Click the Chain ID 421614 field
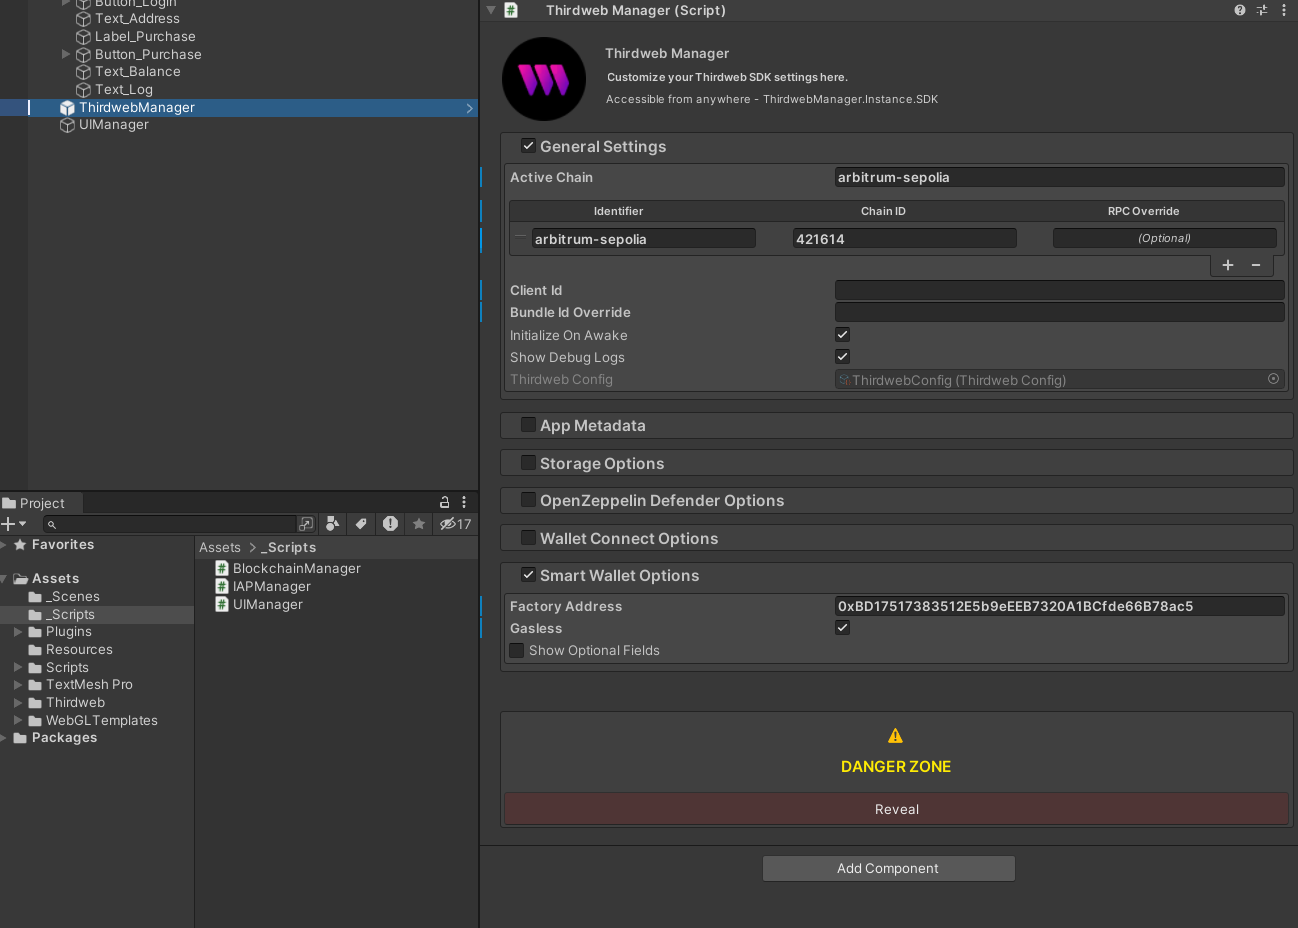This screenshot has height=928, width=1298. point(905,238)
